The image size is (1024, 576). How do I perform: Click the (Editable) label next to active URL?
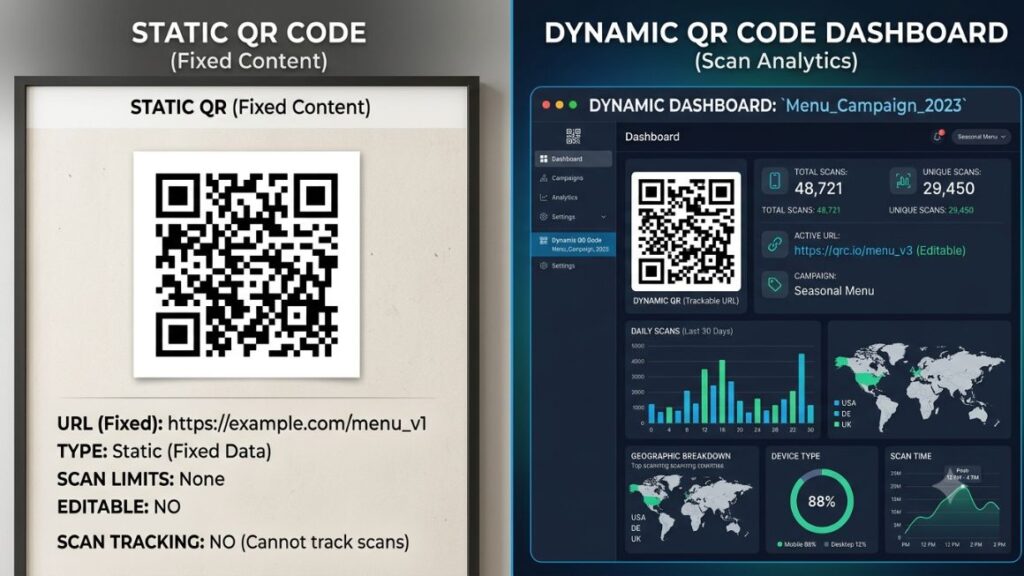pyautogui.click(x=941, y=251)
